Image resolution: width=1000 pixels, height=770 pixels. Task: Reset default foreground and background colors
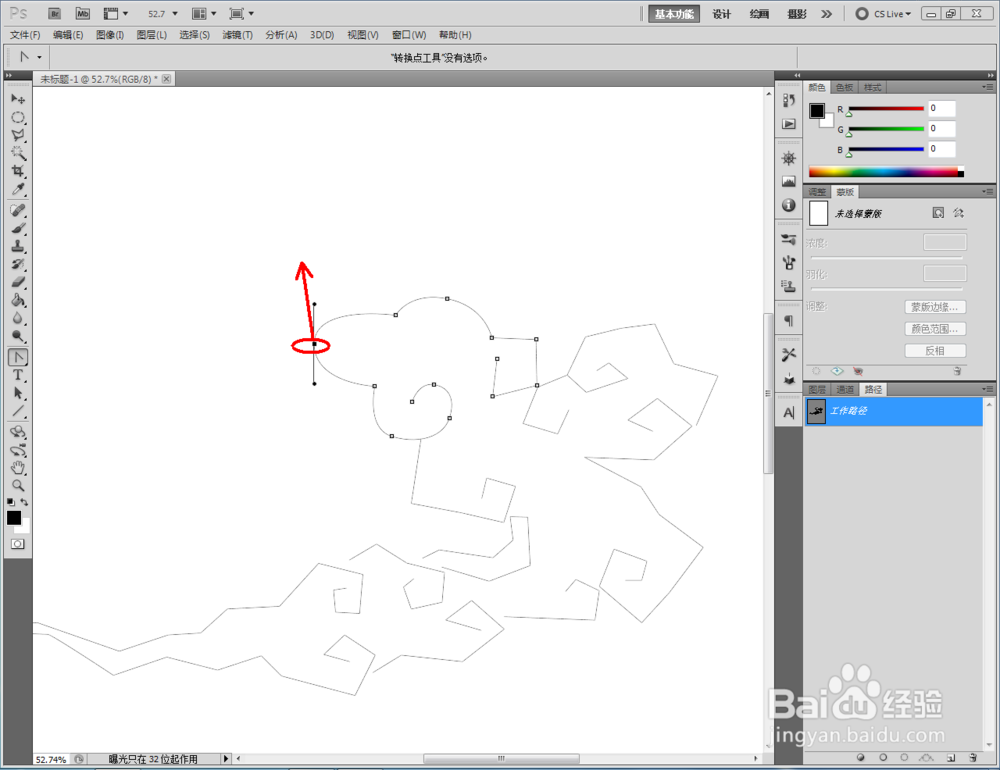click(11, 502)
